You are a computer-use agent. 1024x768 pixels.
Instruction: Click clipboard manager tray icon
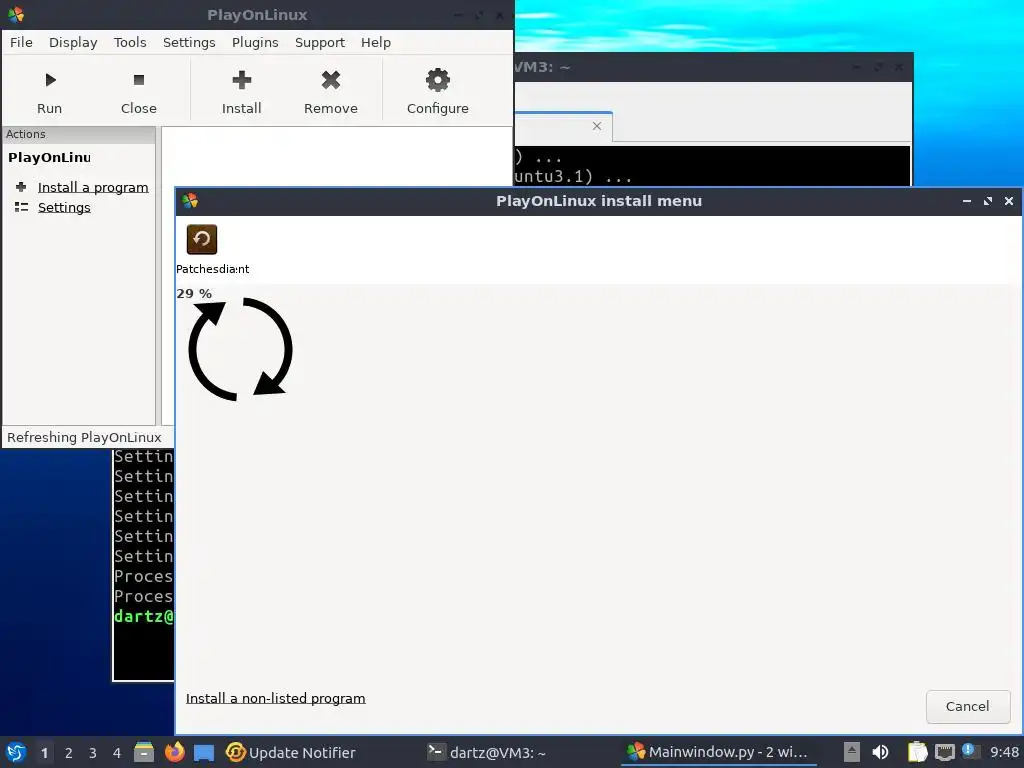[918, 752]
